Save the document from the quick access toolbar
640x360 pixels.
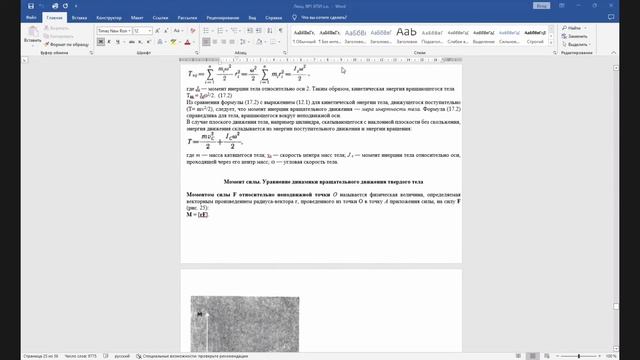pos(31,6)
